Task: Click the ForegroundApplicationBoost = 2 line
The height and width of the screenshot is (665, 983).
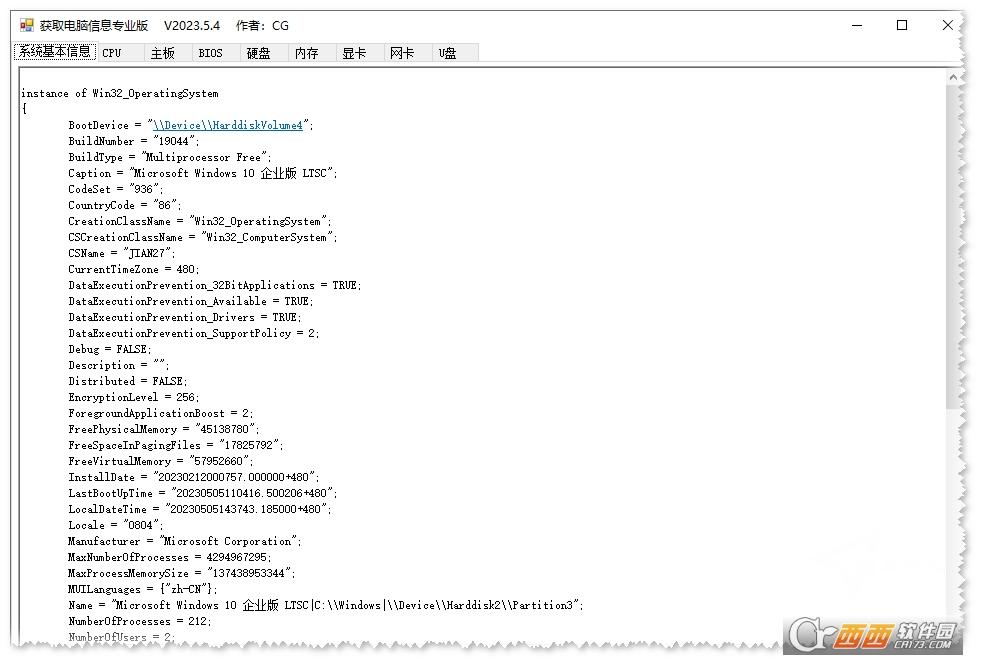Action: click(160, 413)
